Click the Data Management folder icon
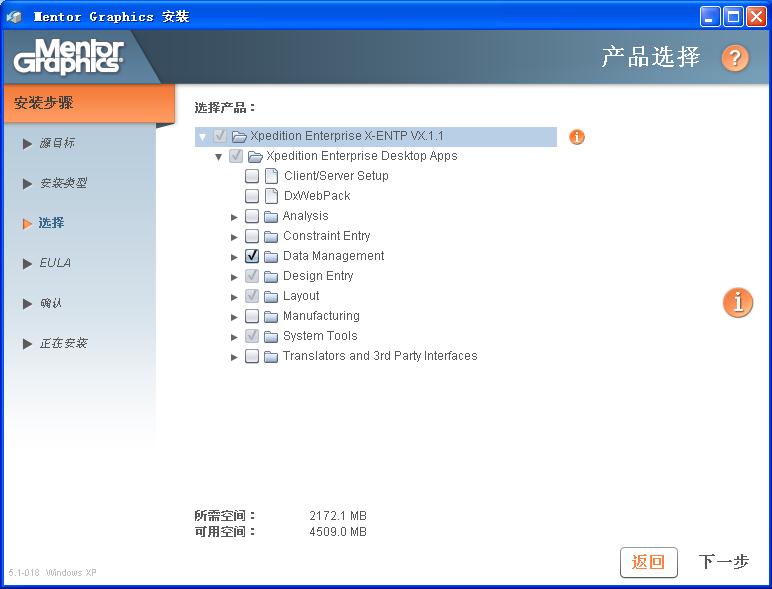Image resolution: width=772 pixels, height=589 pixels. click(x=271, y=256)
